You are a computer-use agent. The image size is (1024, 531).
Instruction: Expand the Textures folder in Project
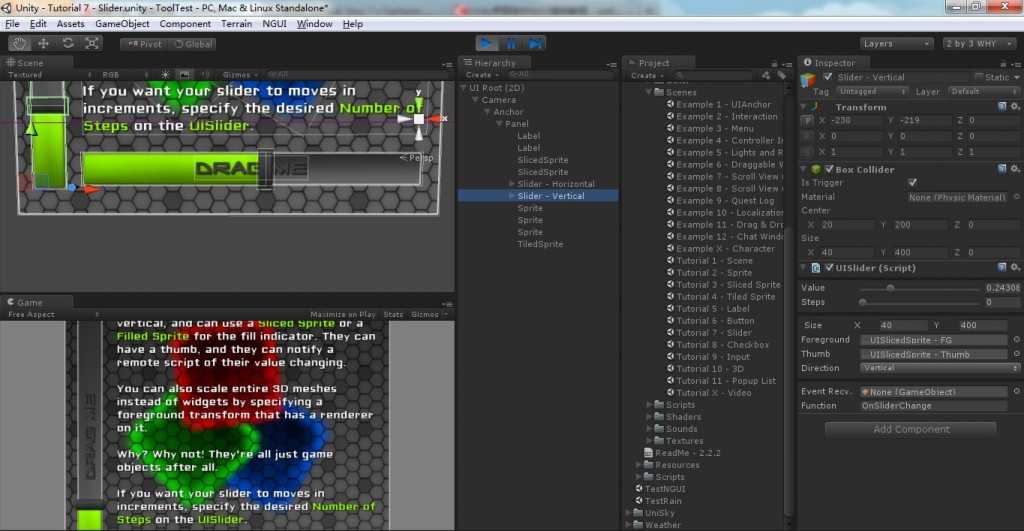pos(649,441)
